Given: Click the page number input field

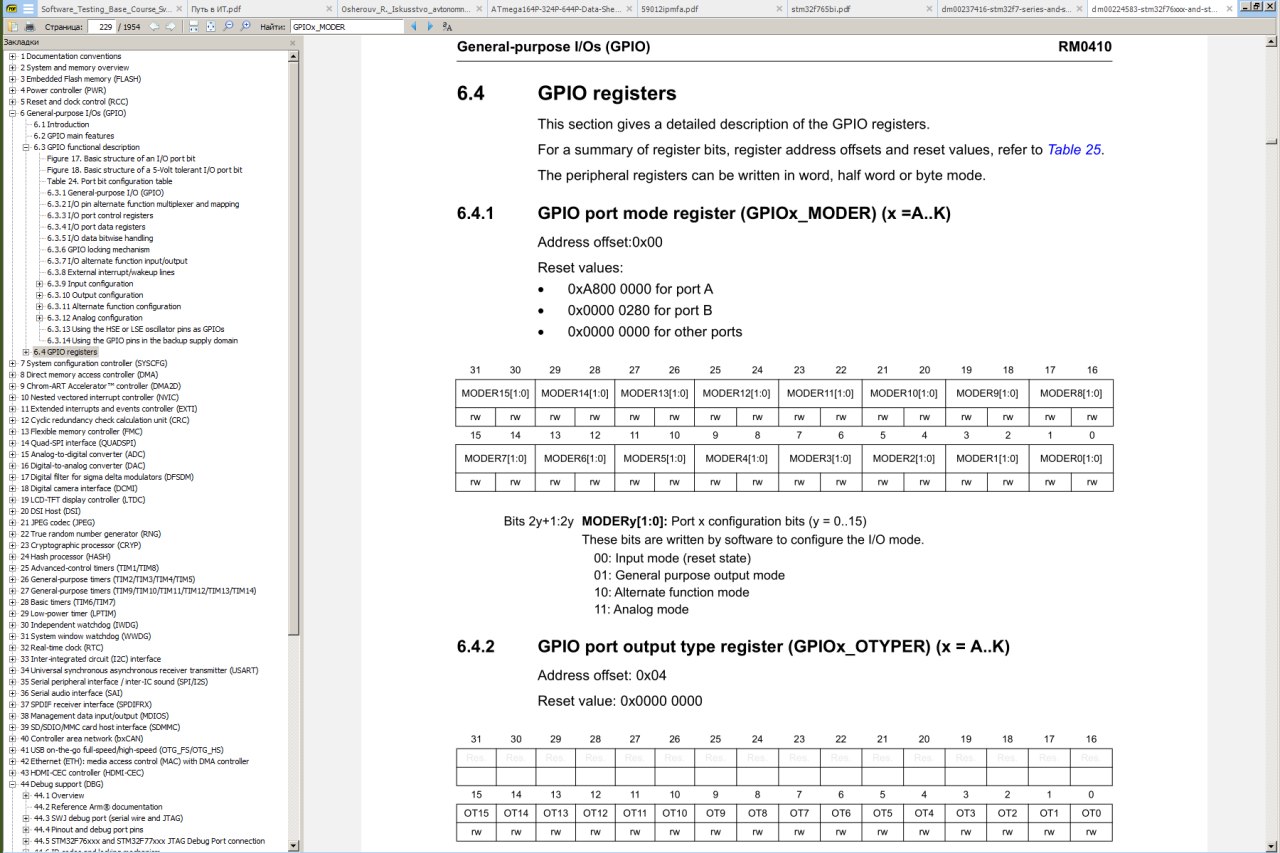Looking at the screenshot, I should pyautogui.click(x=101, y=26).
